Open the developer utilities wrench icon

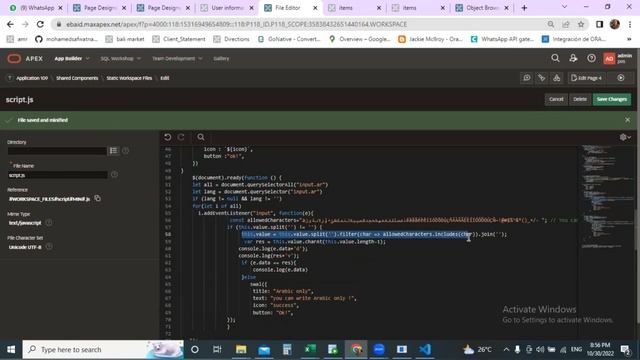tap(542, 78)
